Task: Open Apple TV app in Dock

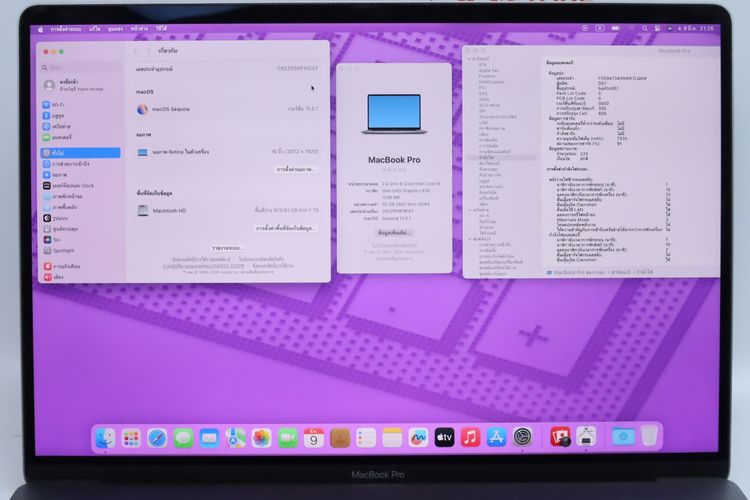Action: click(x=444, y=438)
